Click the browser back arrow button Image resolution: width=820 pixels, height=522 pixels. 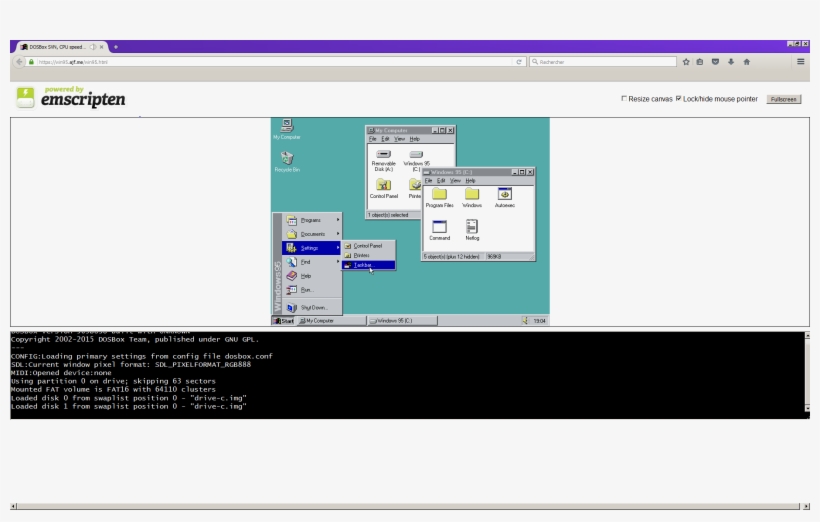click(x=19, y=62)
